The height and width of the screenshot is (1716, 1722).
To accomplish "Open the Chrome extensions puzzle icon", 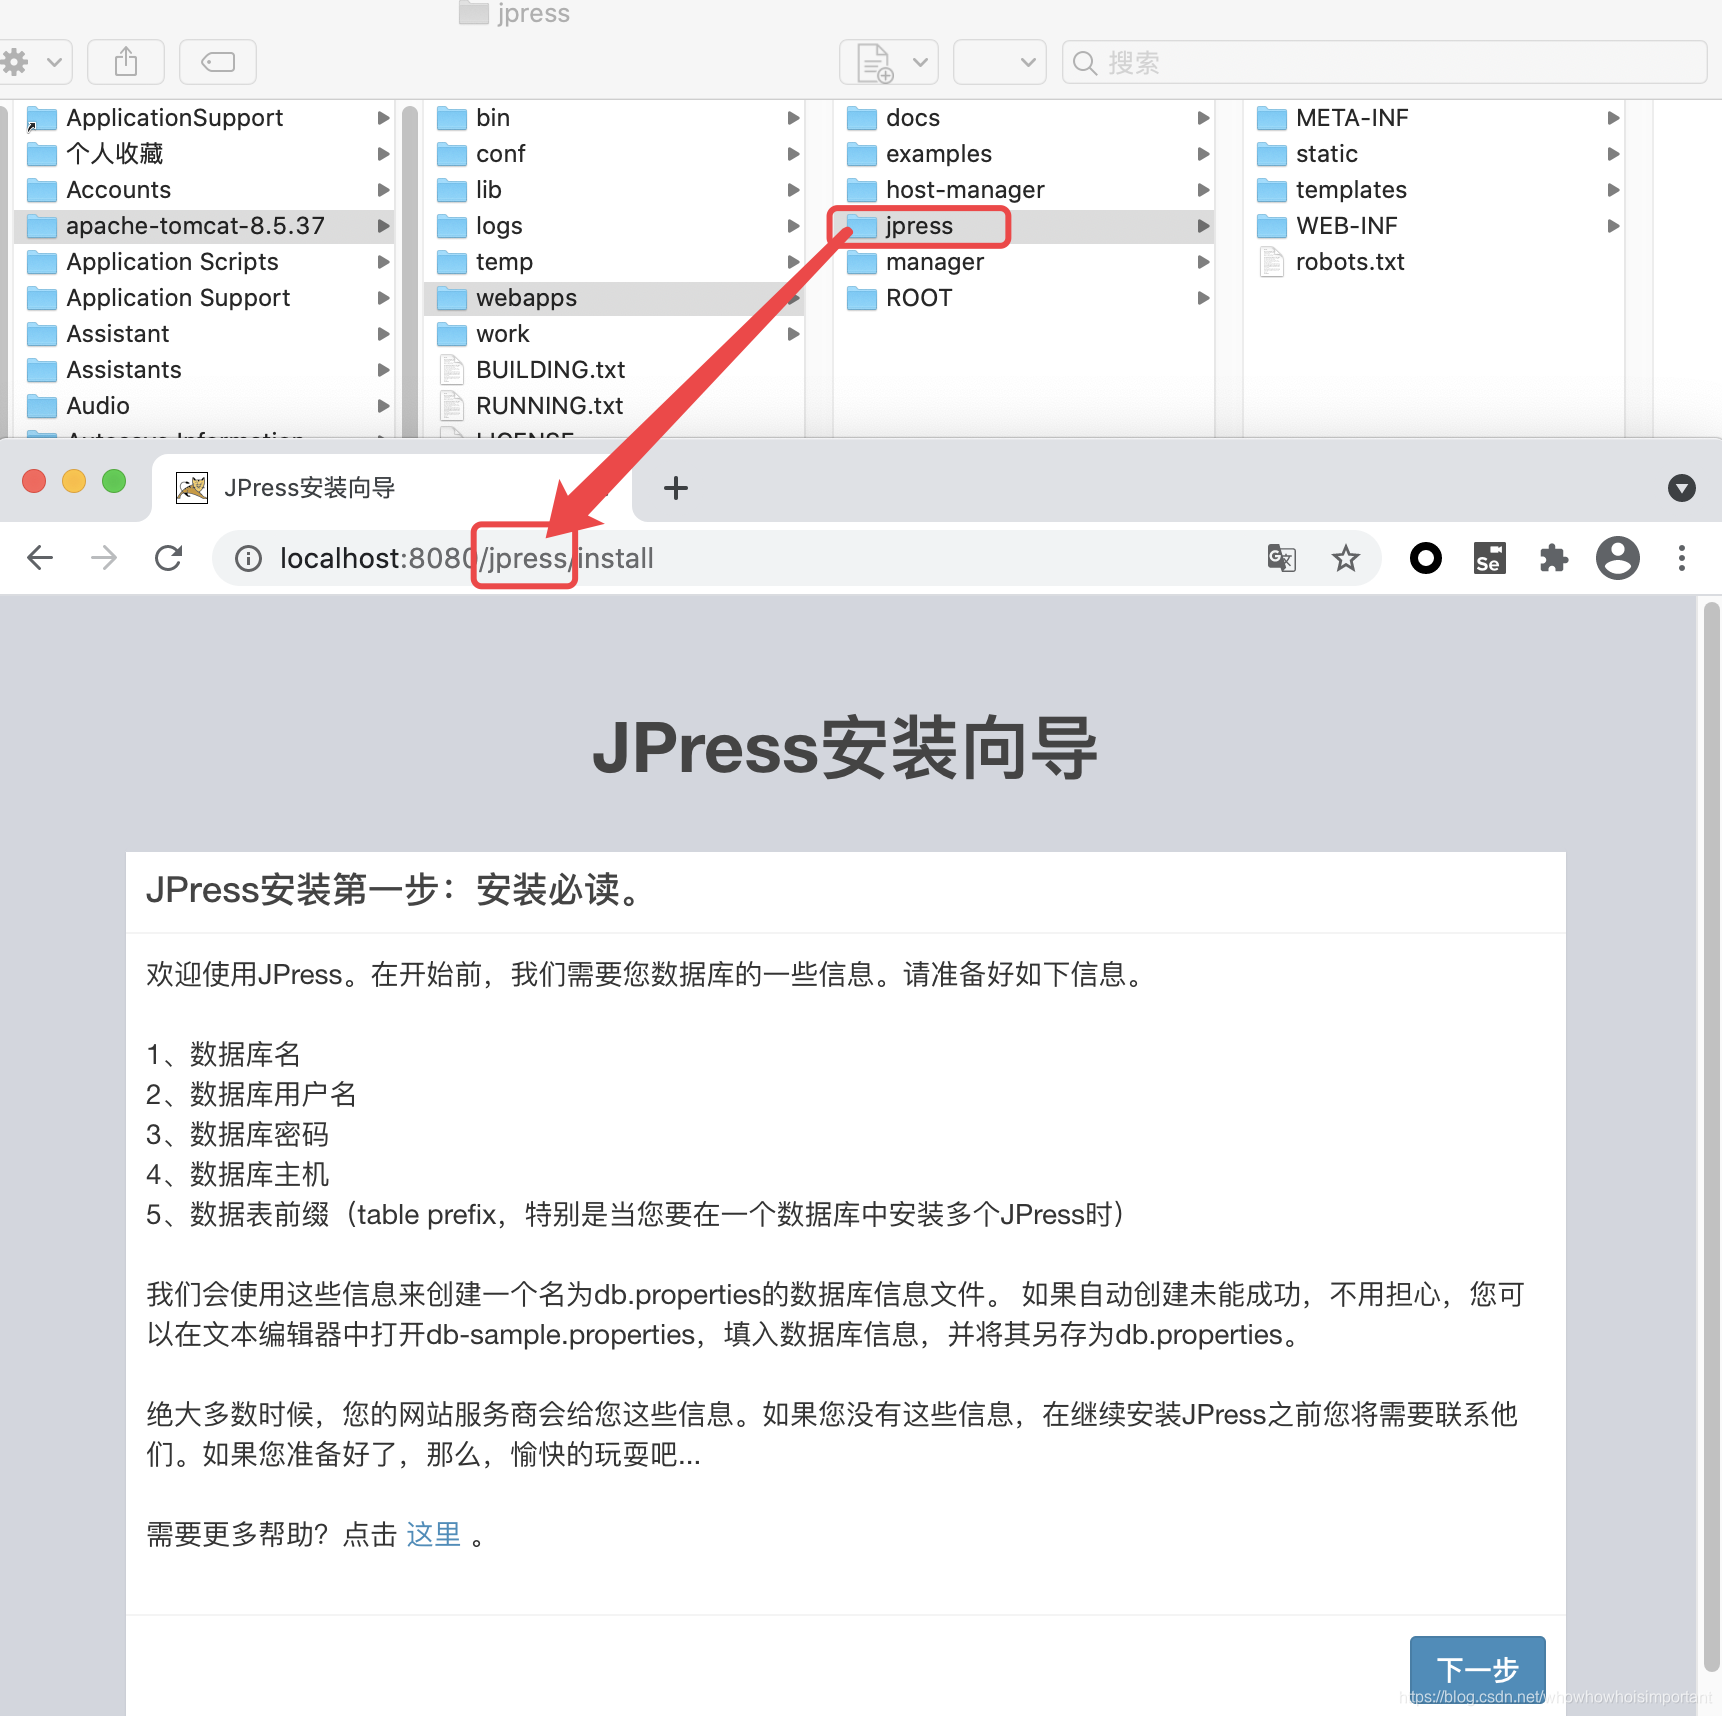I will [x=1554, y=558].
